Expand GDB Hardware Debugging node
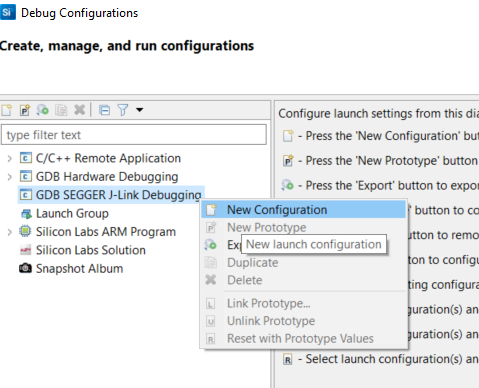Viewport: 479px width, 388px height. (10, 177)
